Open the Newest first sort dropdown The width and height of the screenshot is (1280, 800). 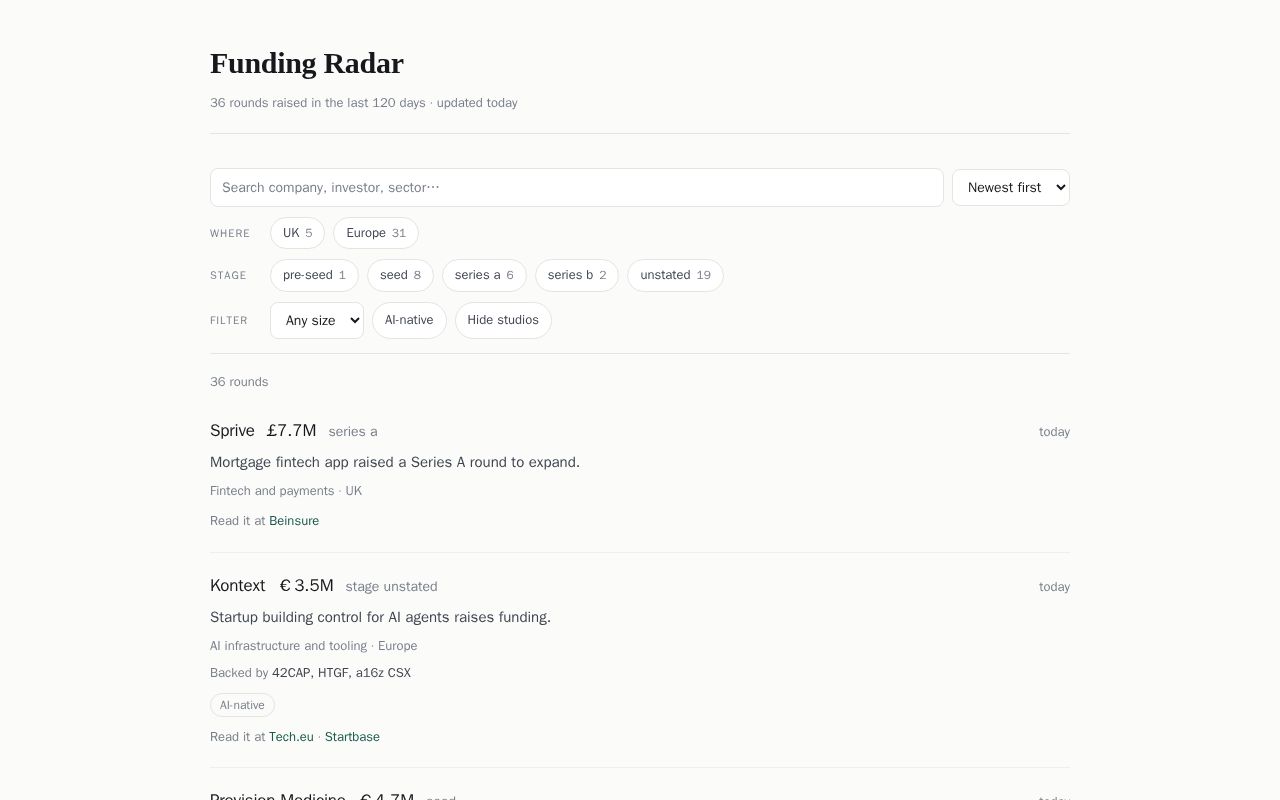coord(1011,187)
